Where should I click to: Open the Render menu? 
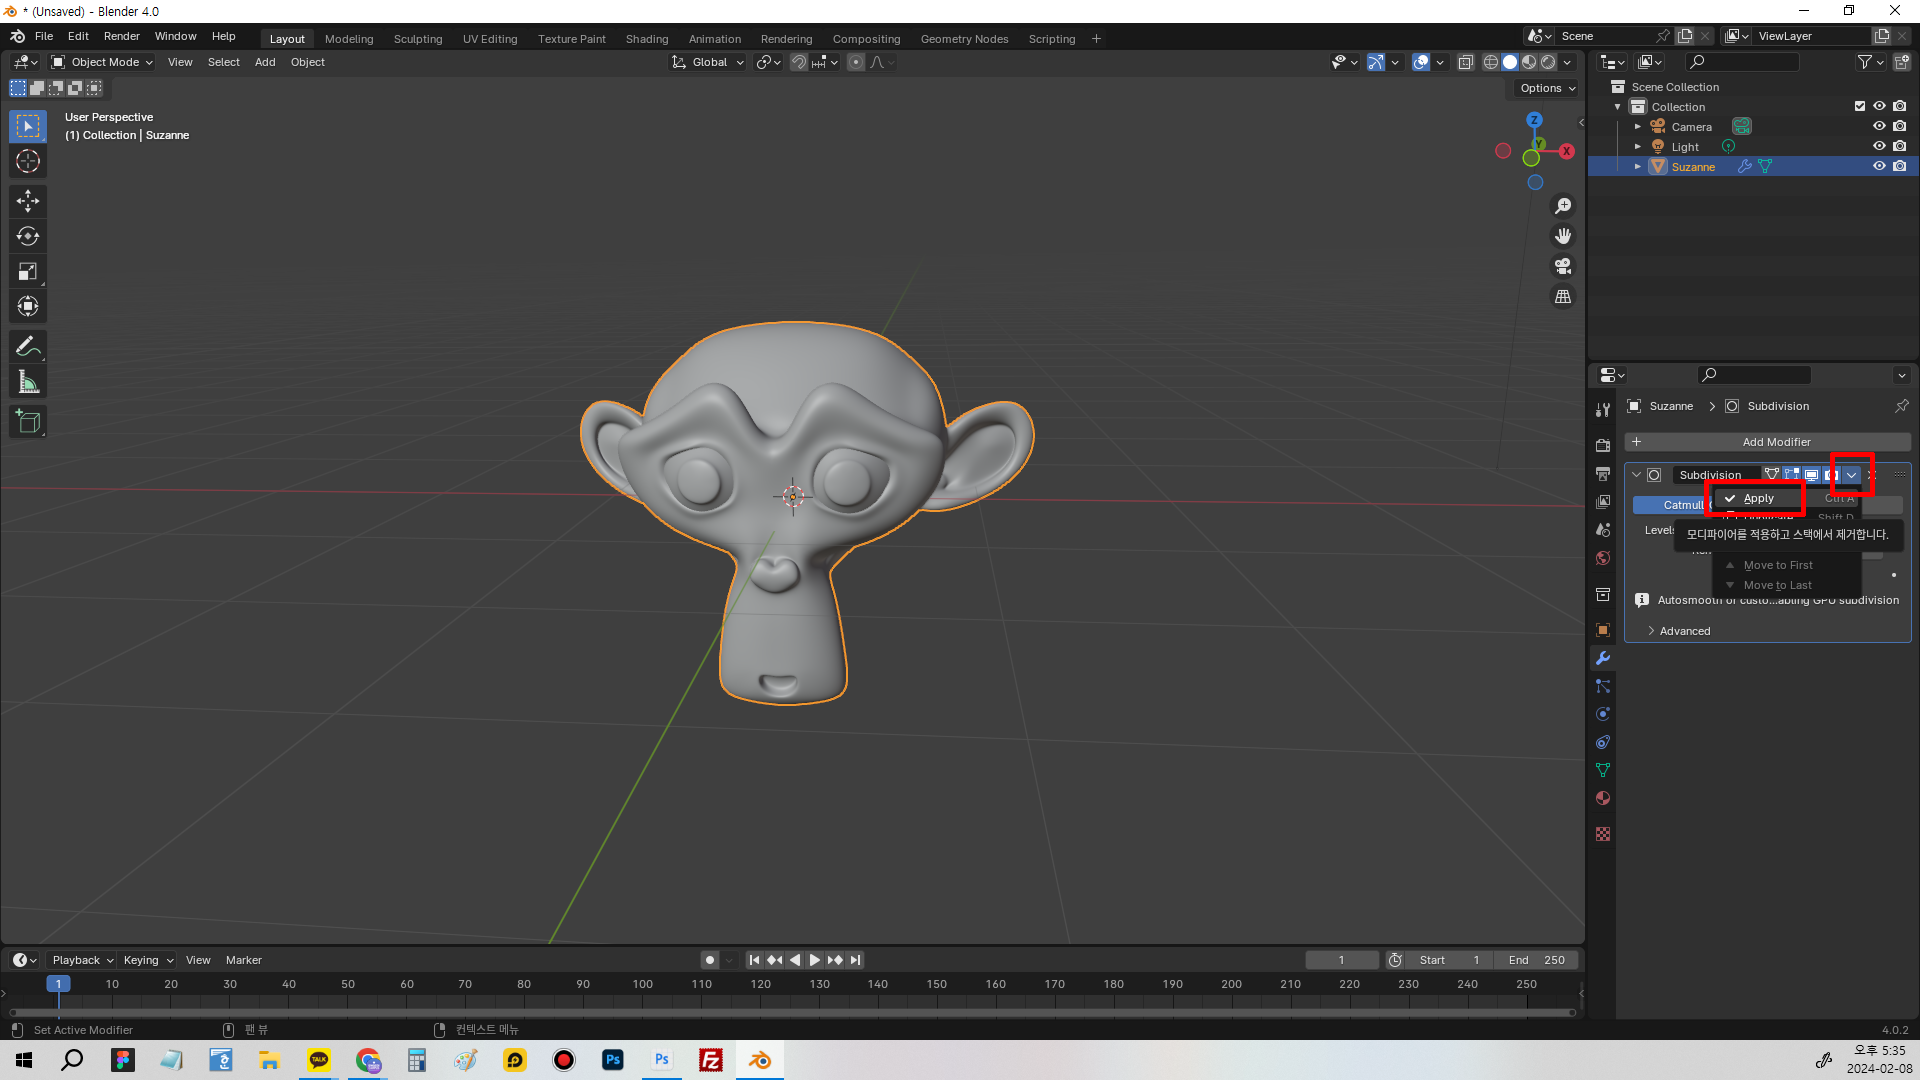[x=122, y=36]
